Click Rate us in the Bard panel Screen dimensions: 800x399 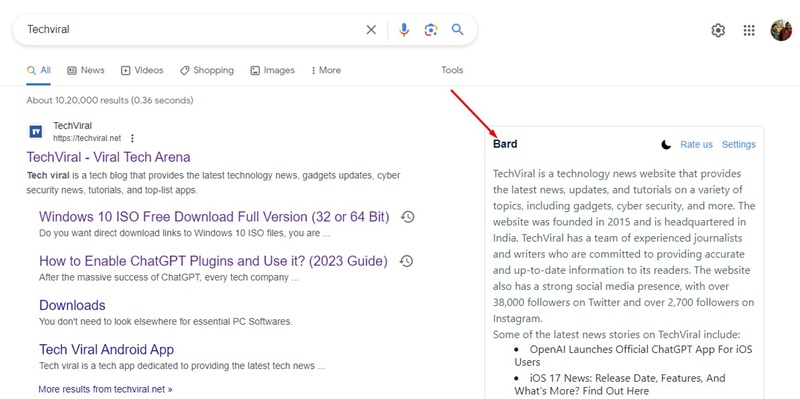(x=696, y=144)
